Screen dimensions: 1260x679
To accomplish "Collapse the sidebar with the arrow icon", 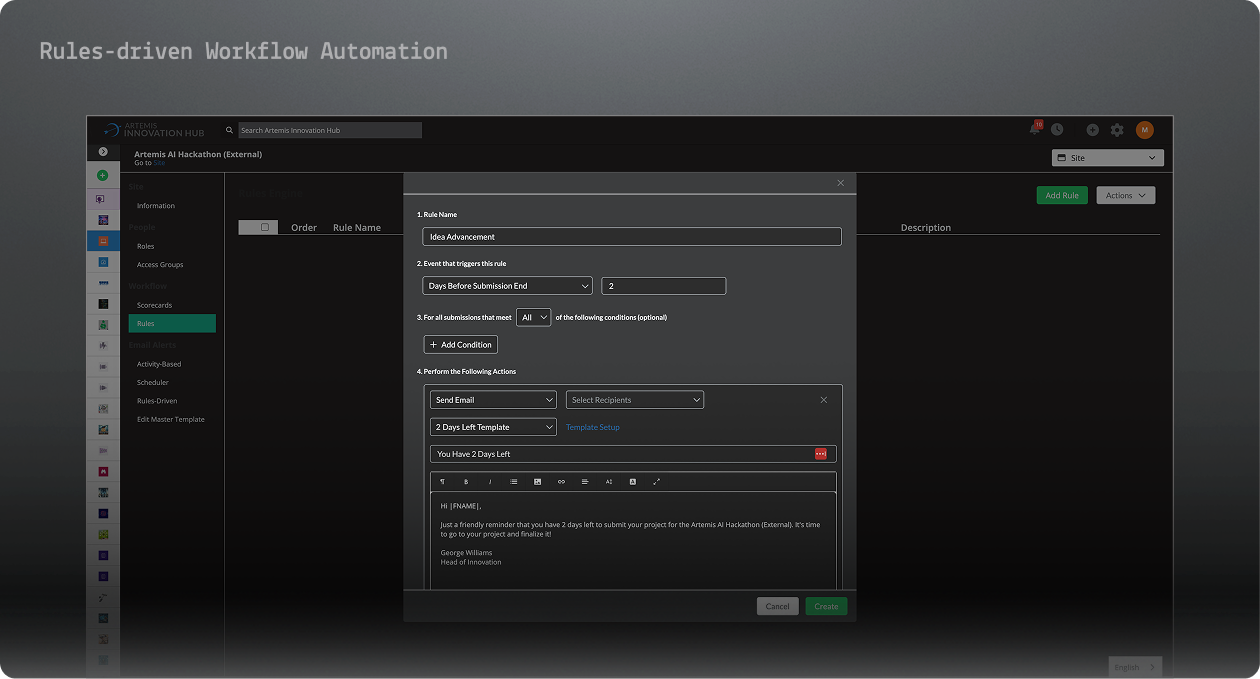I will [103, 150].
